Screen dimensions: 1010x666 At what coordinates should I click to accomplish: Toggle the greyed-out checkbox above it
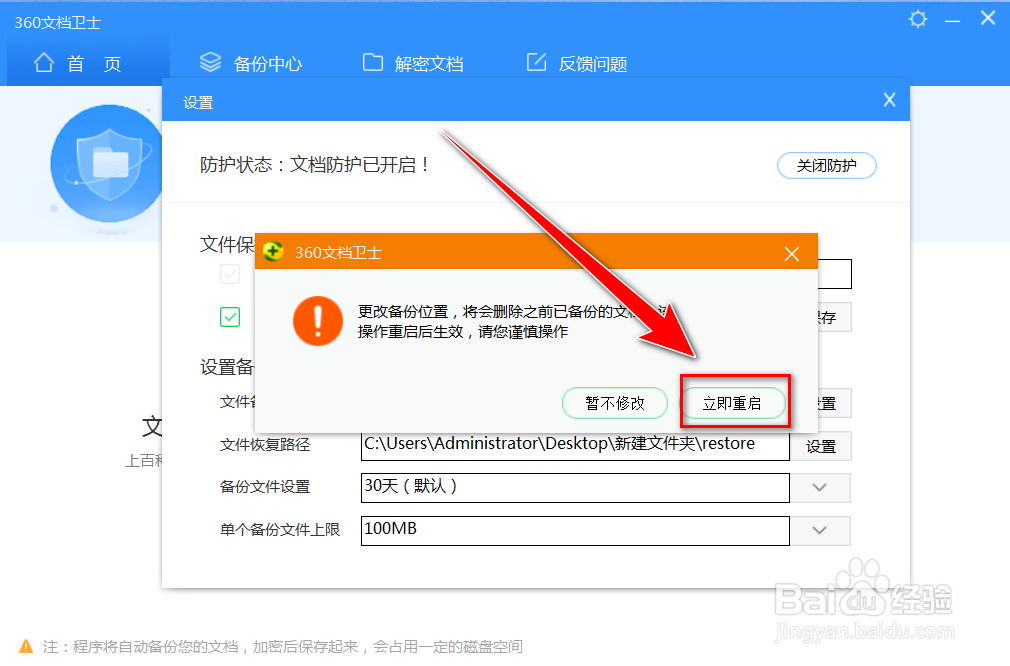pyautogui.click(x=230, y=274)
